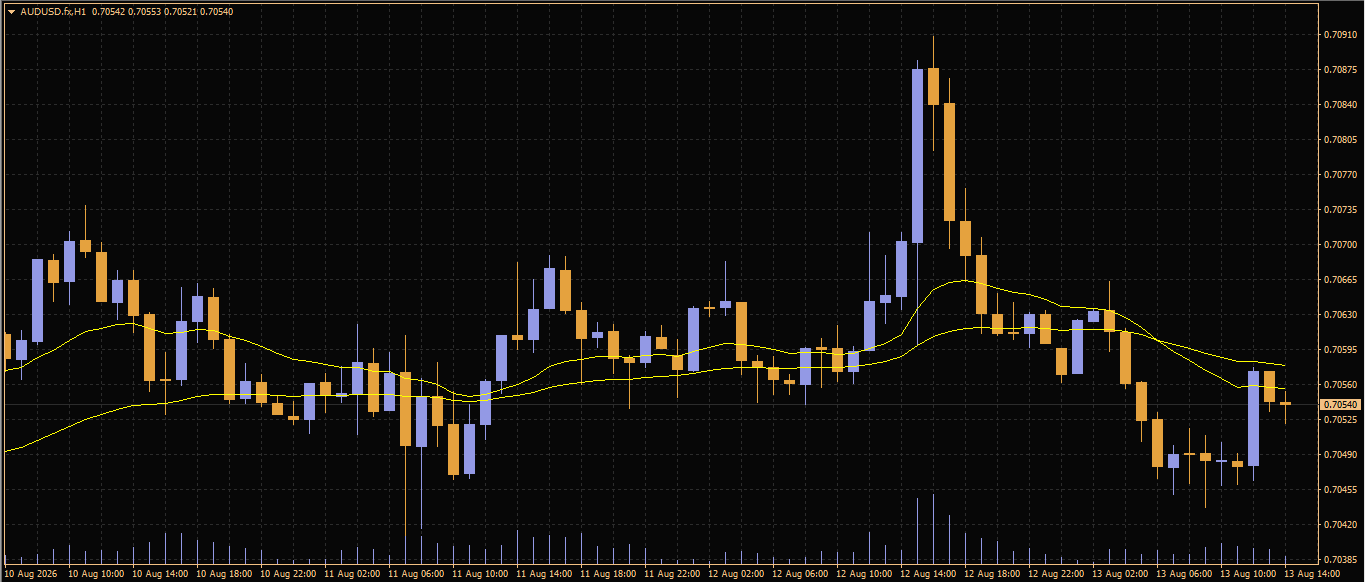Viewport: 1366px width, 582px height.
Task: Click the open value 0.70542 in header
Action: 109,11
